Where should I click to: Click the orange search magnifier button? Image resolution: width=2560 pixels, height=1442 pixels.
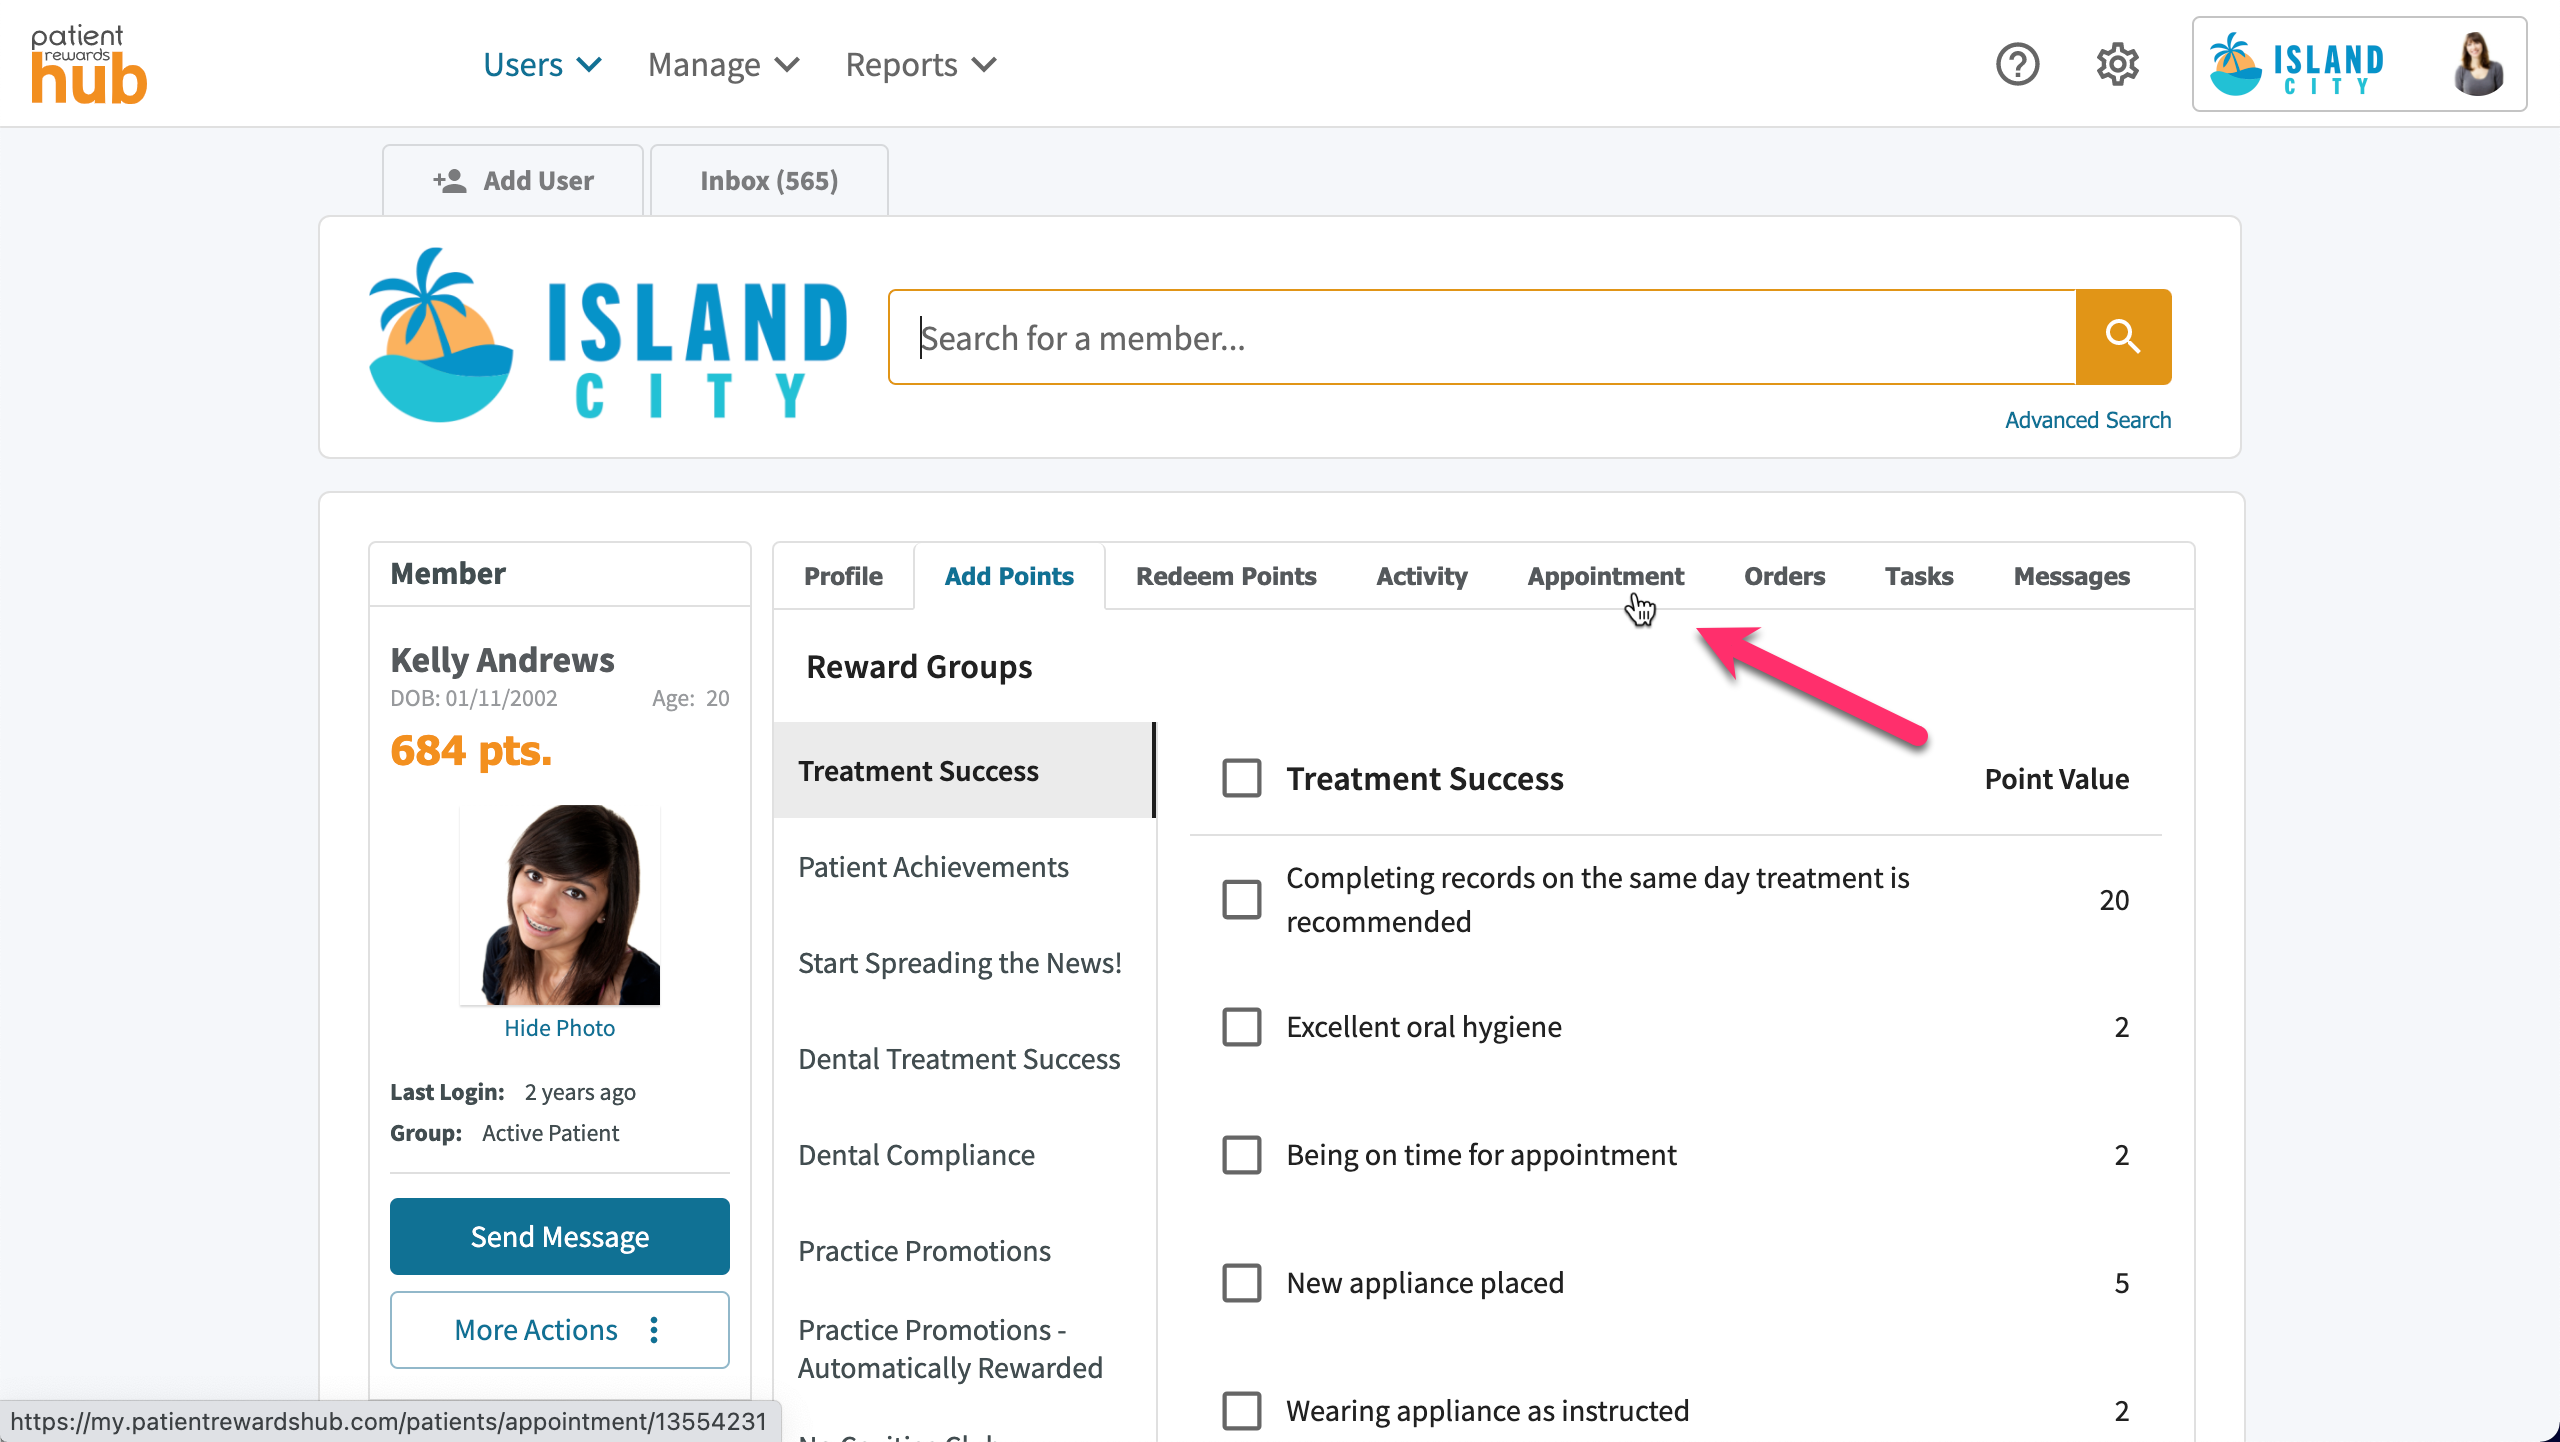pos(2123,337)
